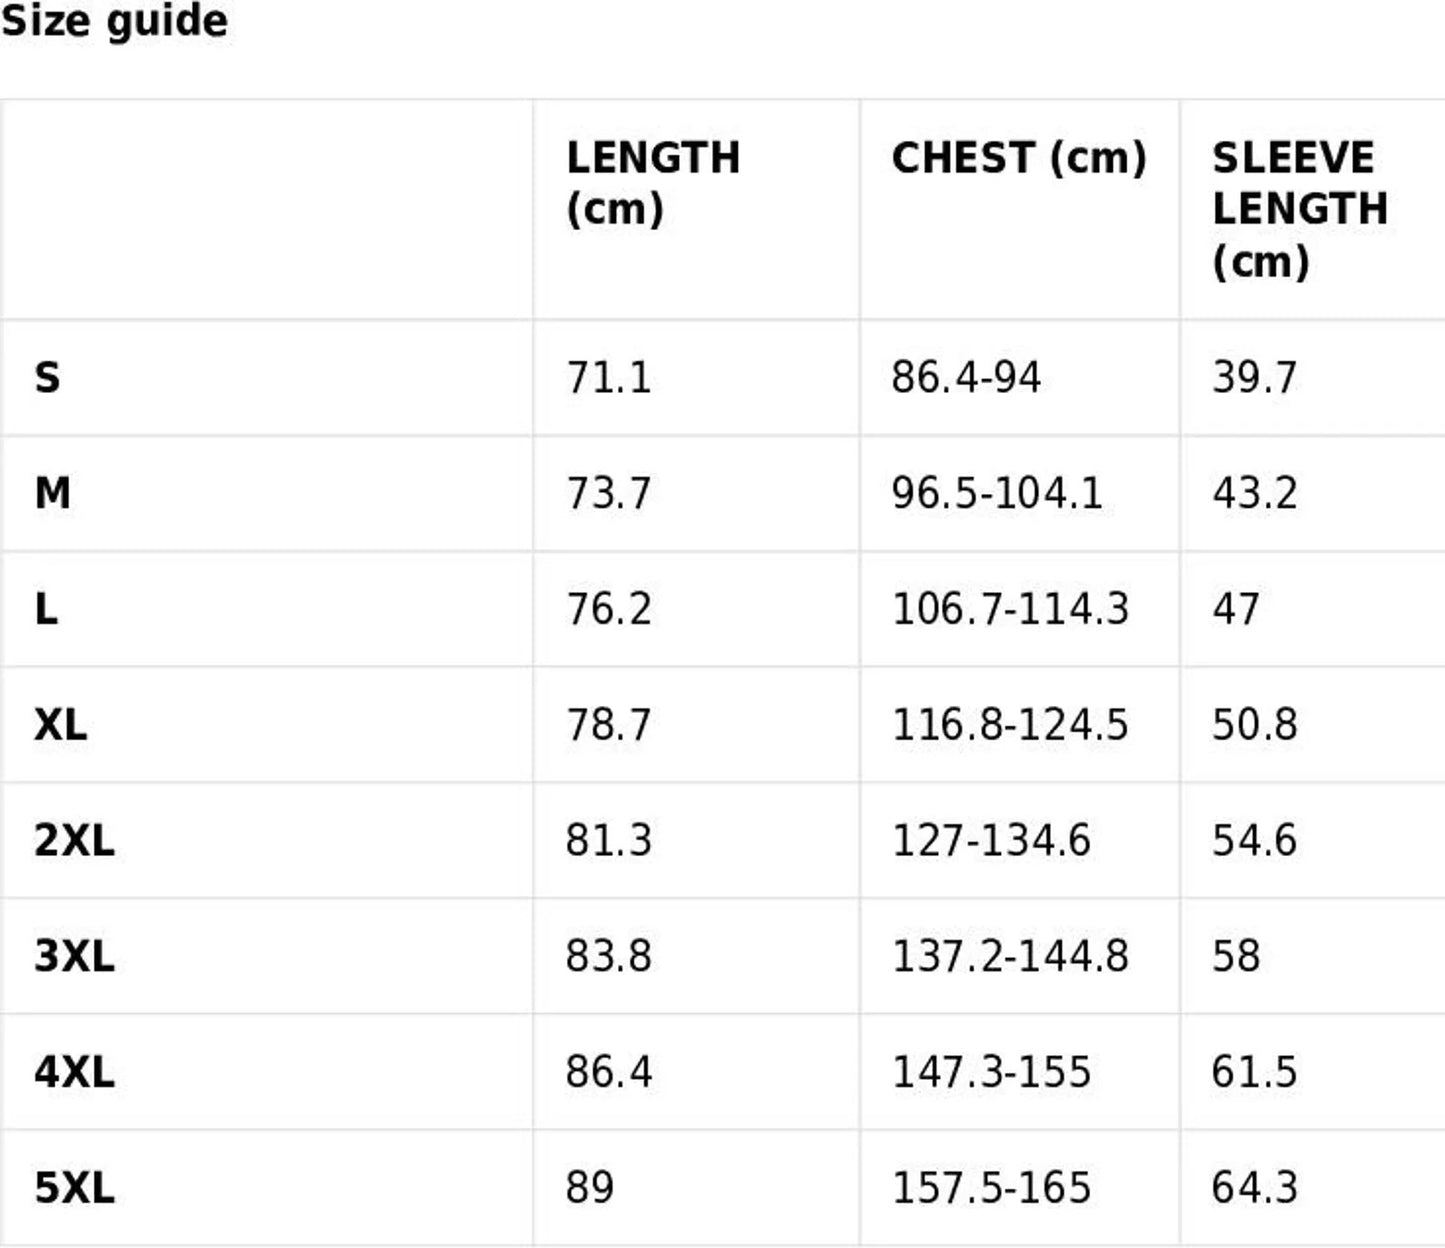Select the 96.5-104.1 chest cell
The height and width of the screenshot is (1248, 1445).
[996, 493]
